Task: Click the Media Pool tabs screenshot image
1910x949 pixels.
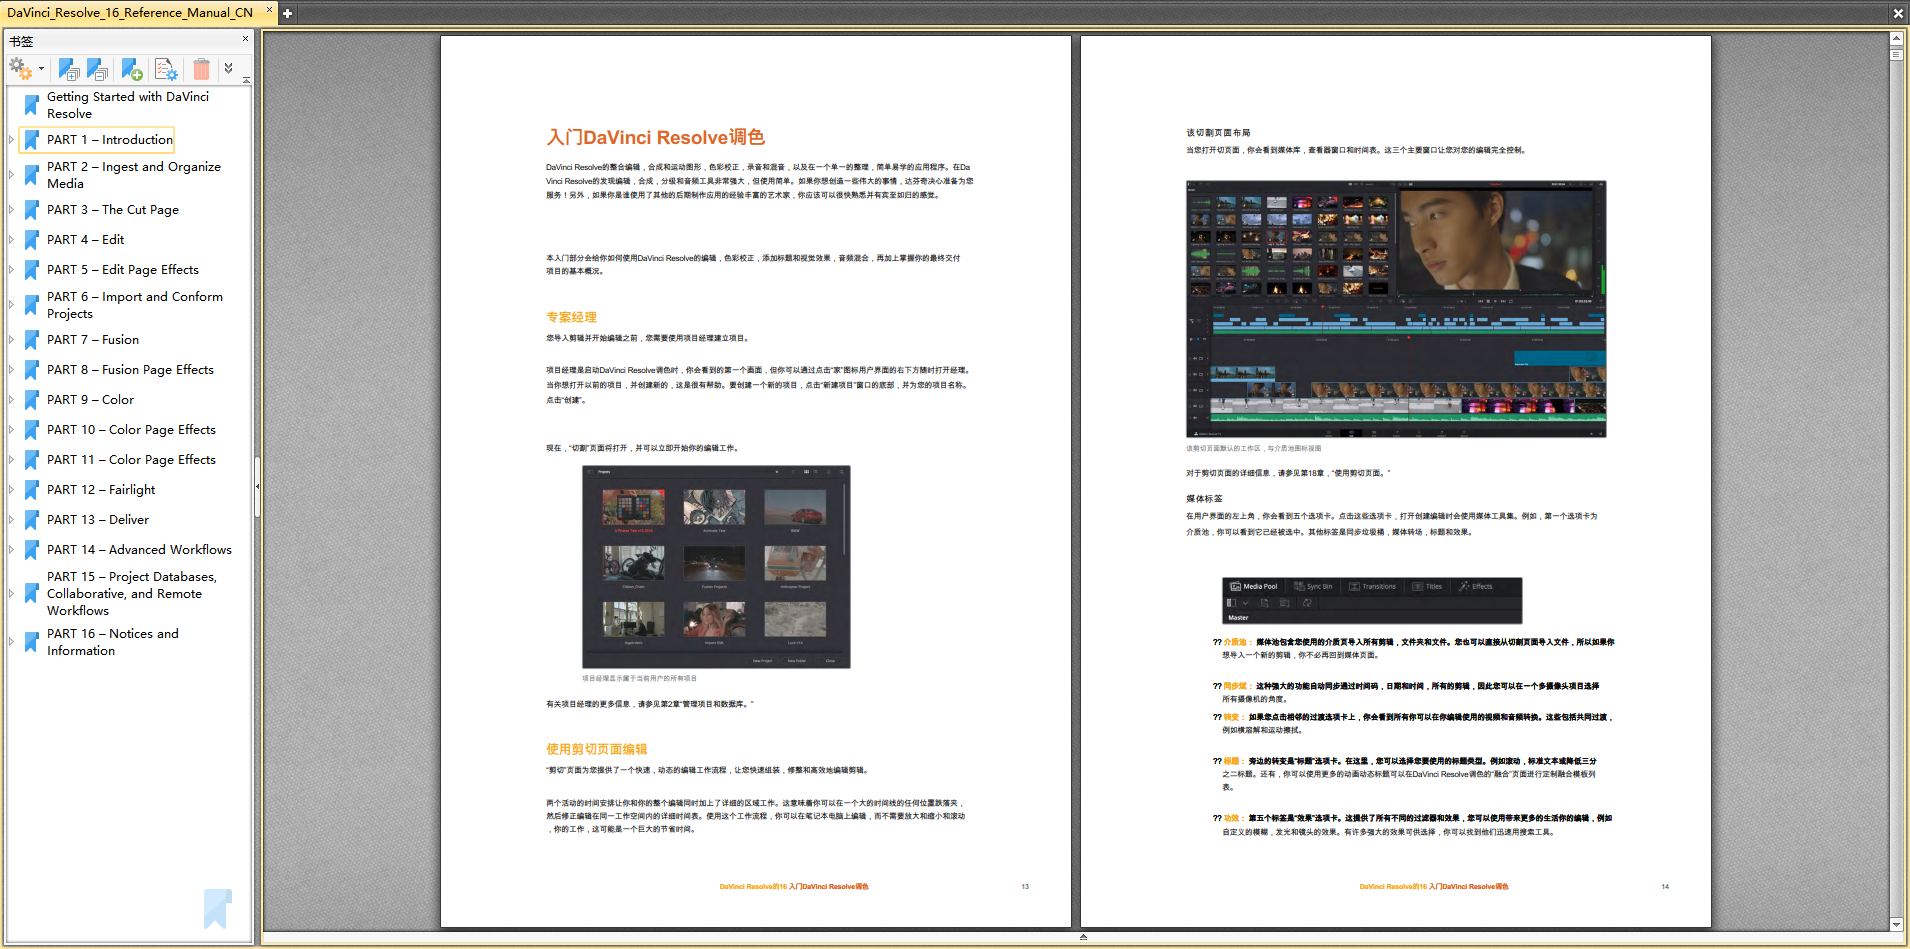Action: coord(1372,601)
